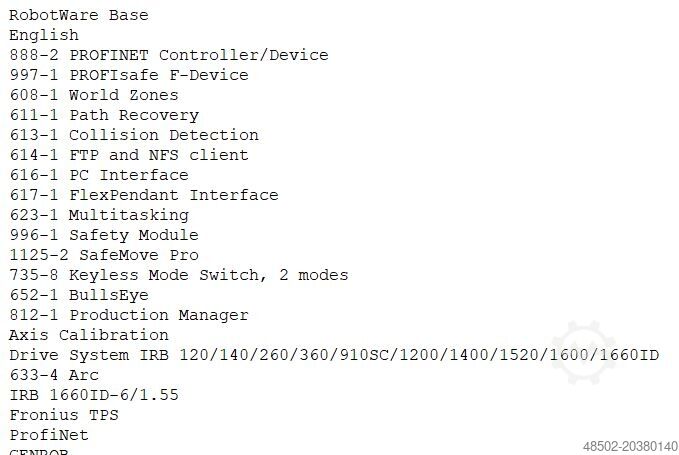Select the 611-1 Path Recovery line
The width and height of the screenshot is (679, 455).
(x=104, y=115)
